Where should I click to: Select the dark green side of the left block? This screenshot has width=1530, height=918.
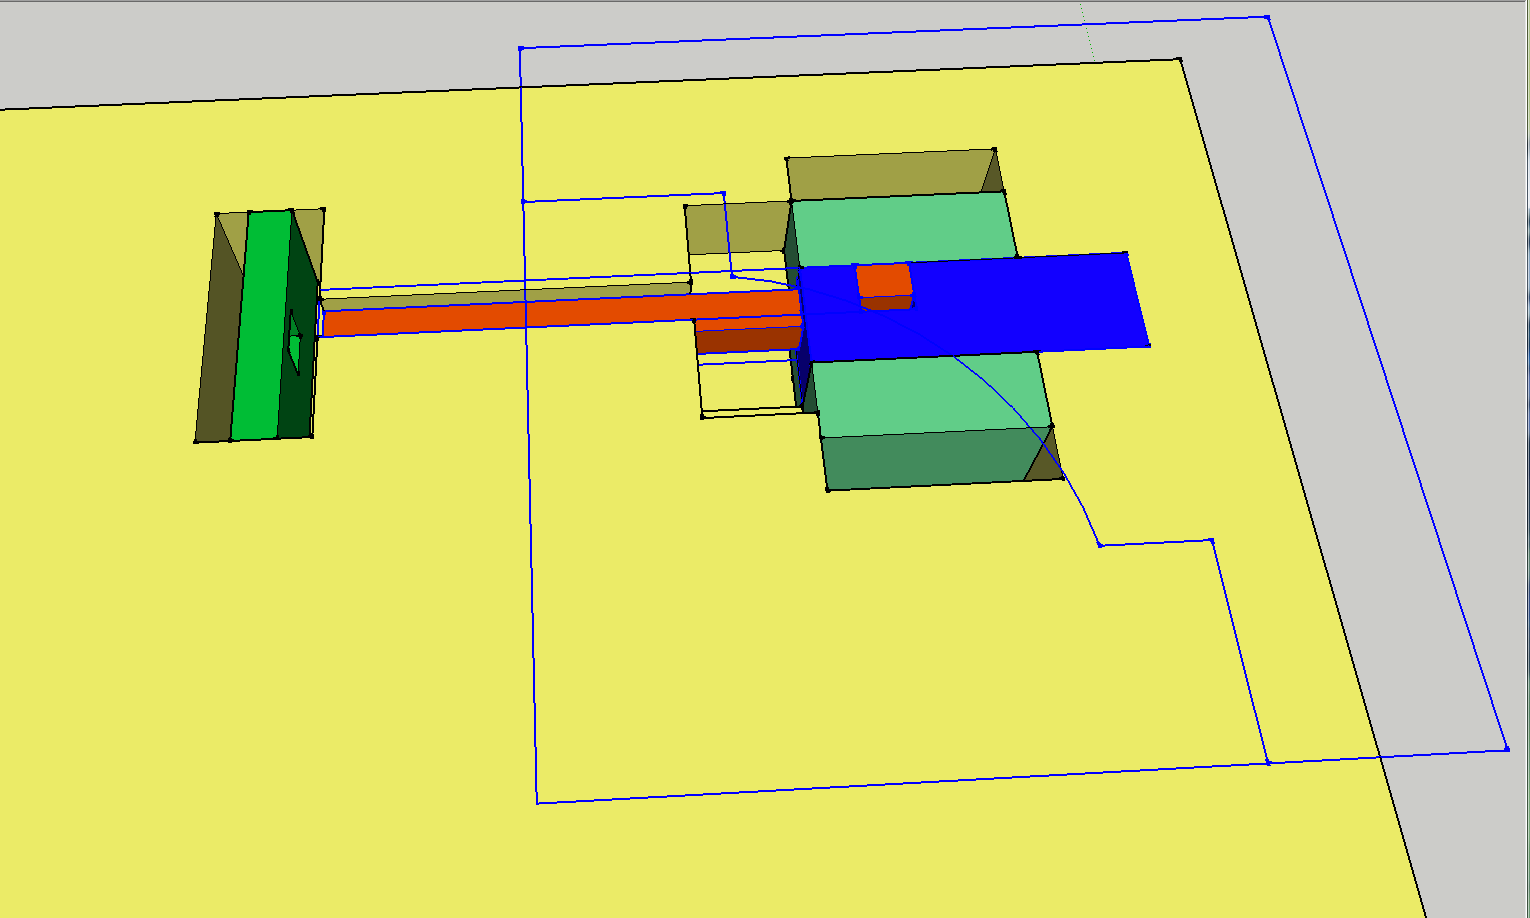[x=302, y=400]
